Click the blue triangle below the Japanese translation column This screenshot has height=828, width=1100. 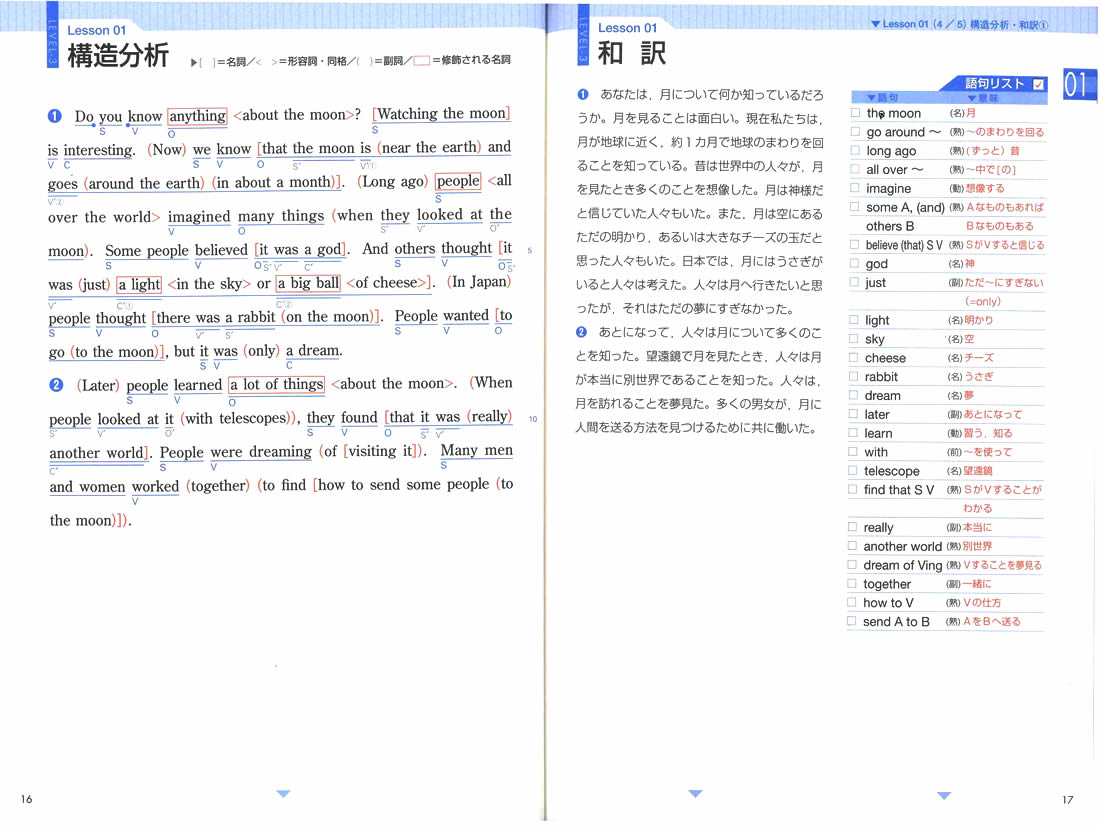[x=695, y=794]
